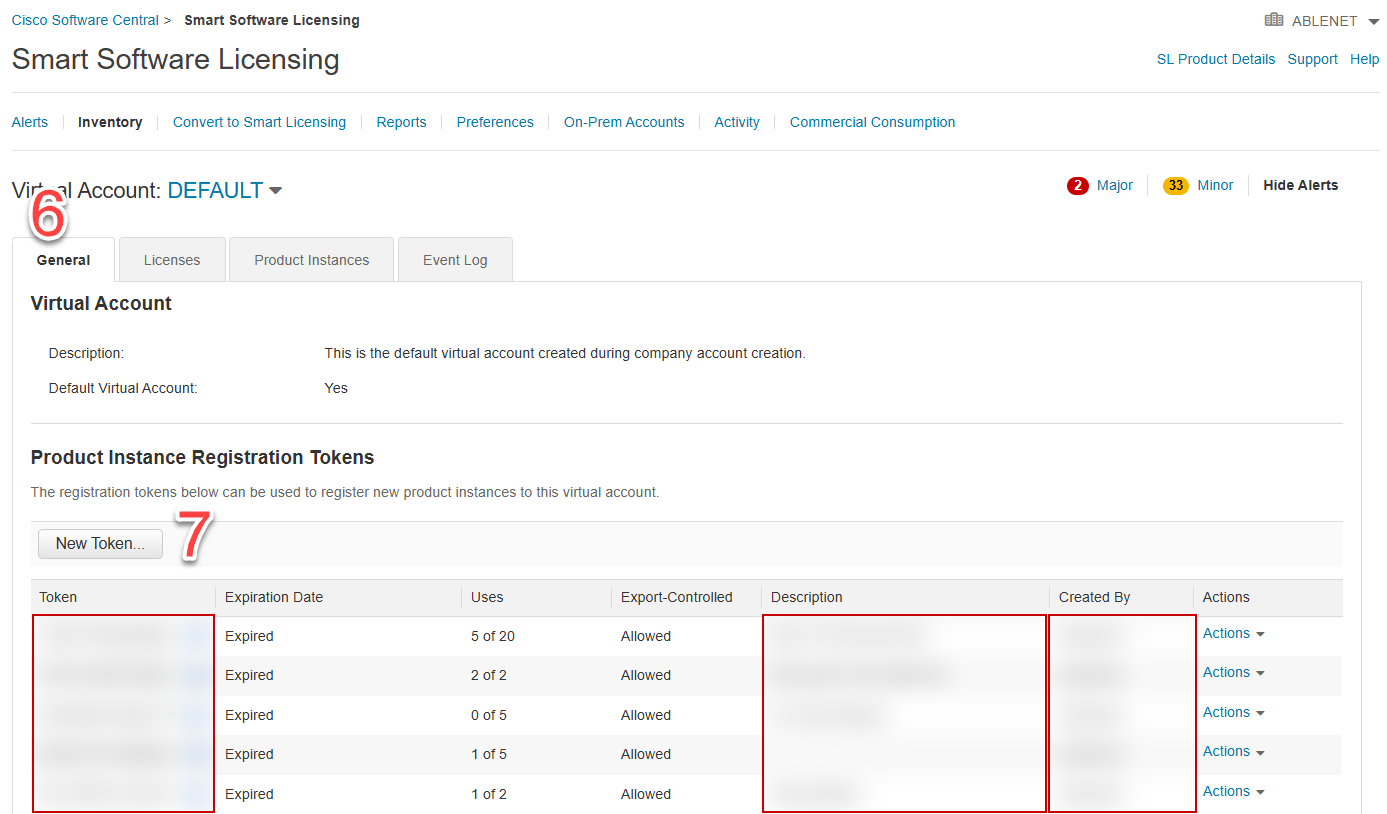
Task: Open Actions menu for the 1 of 2 token
Action: 1234,792
